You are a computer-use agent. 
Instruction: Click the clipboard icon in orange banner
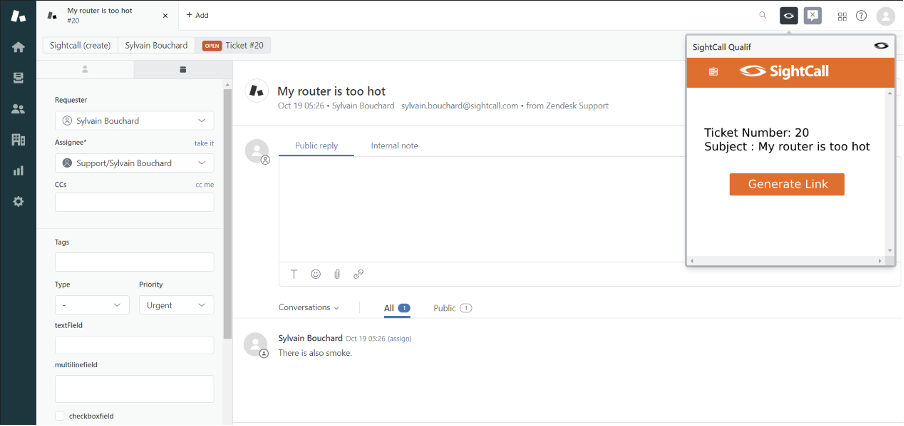coord(713,71)
